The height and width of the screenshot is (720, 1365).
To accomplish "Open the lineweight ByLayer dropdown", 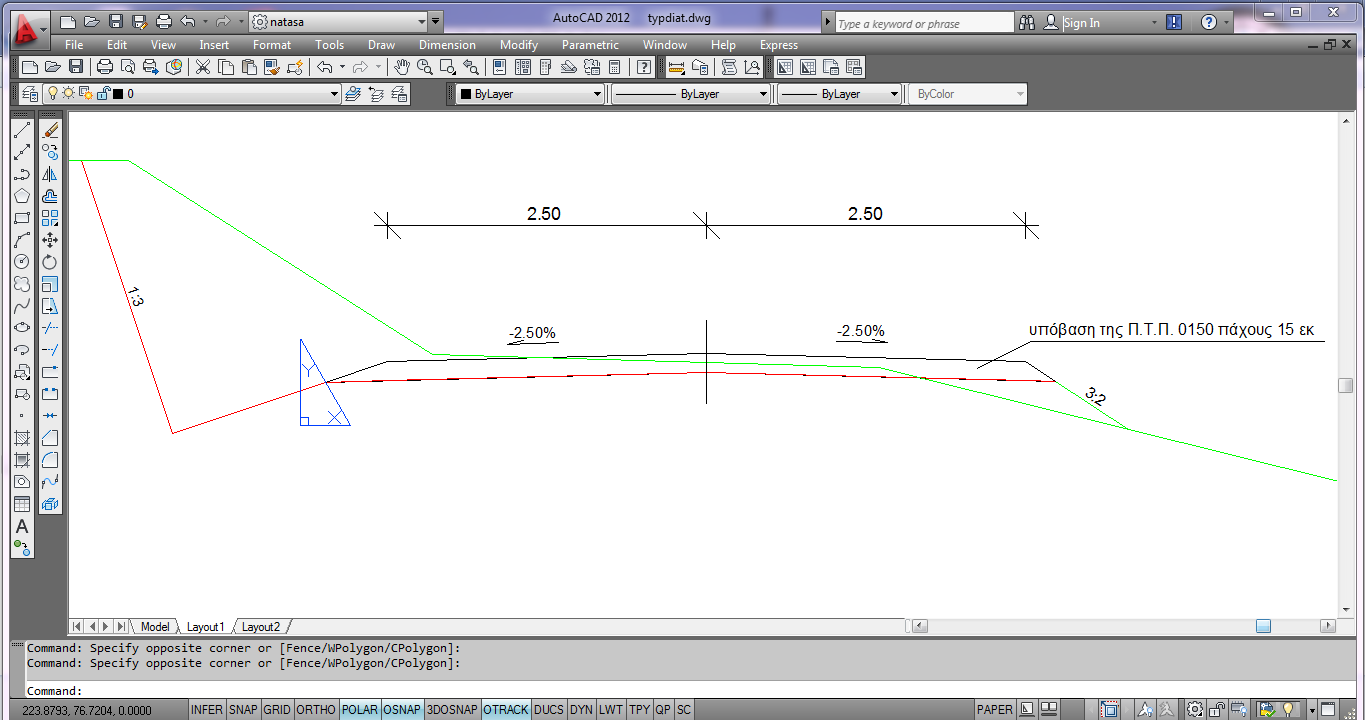I will click(x=895, y=94).
